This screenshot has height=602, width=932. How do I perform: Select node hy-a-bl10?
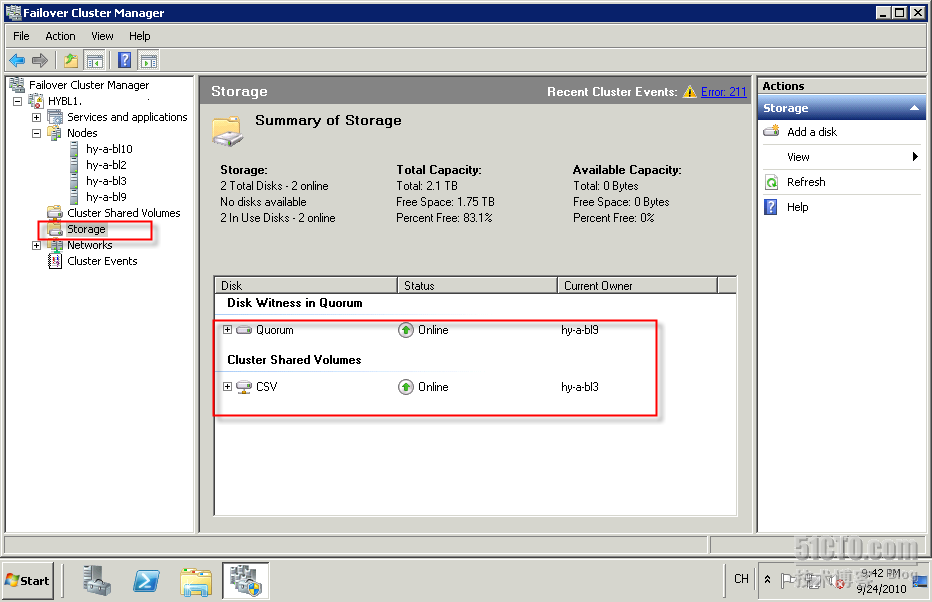point(109,149)
